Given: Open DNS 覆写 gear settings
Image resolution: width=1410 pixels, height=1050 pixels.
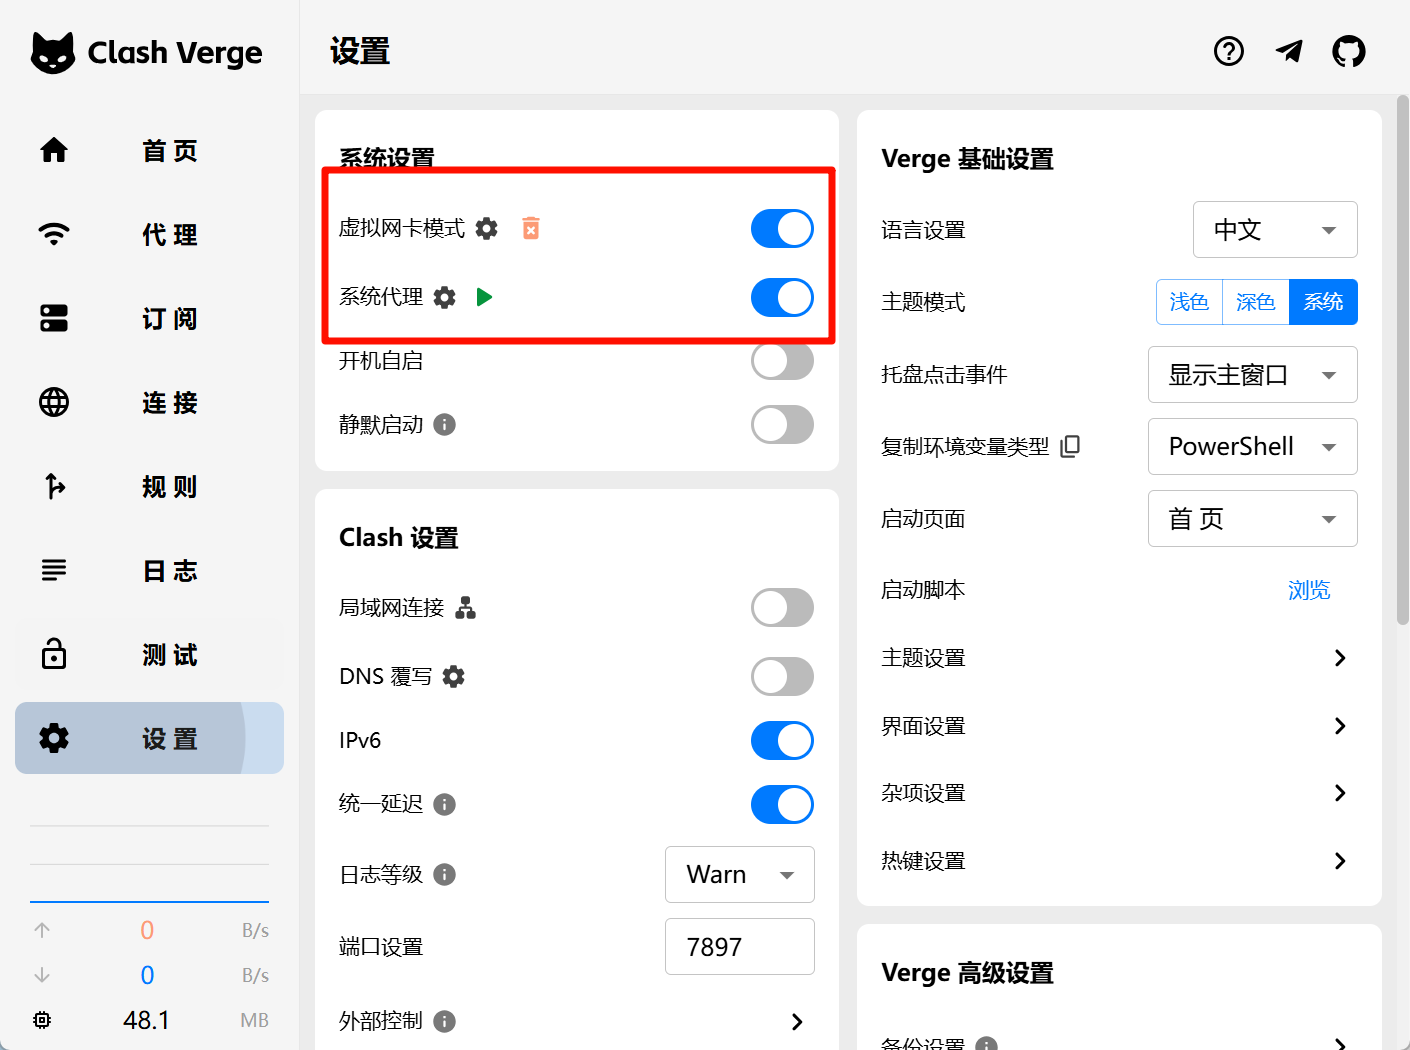Looking at the screenshot, I should pos(454,677).
